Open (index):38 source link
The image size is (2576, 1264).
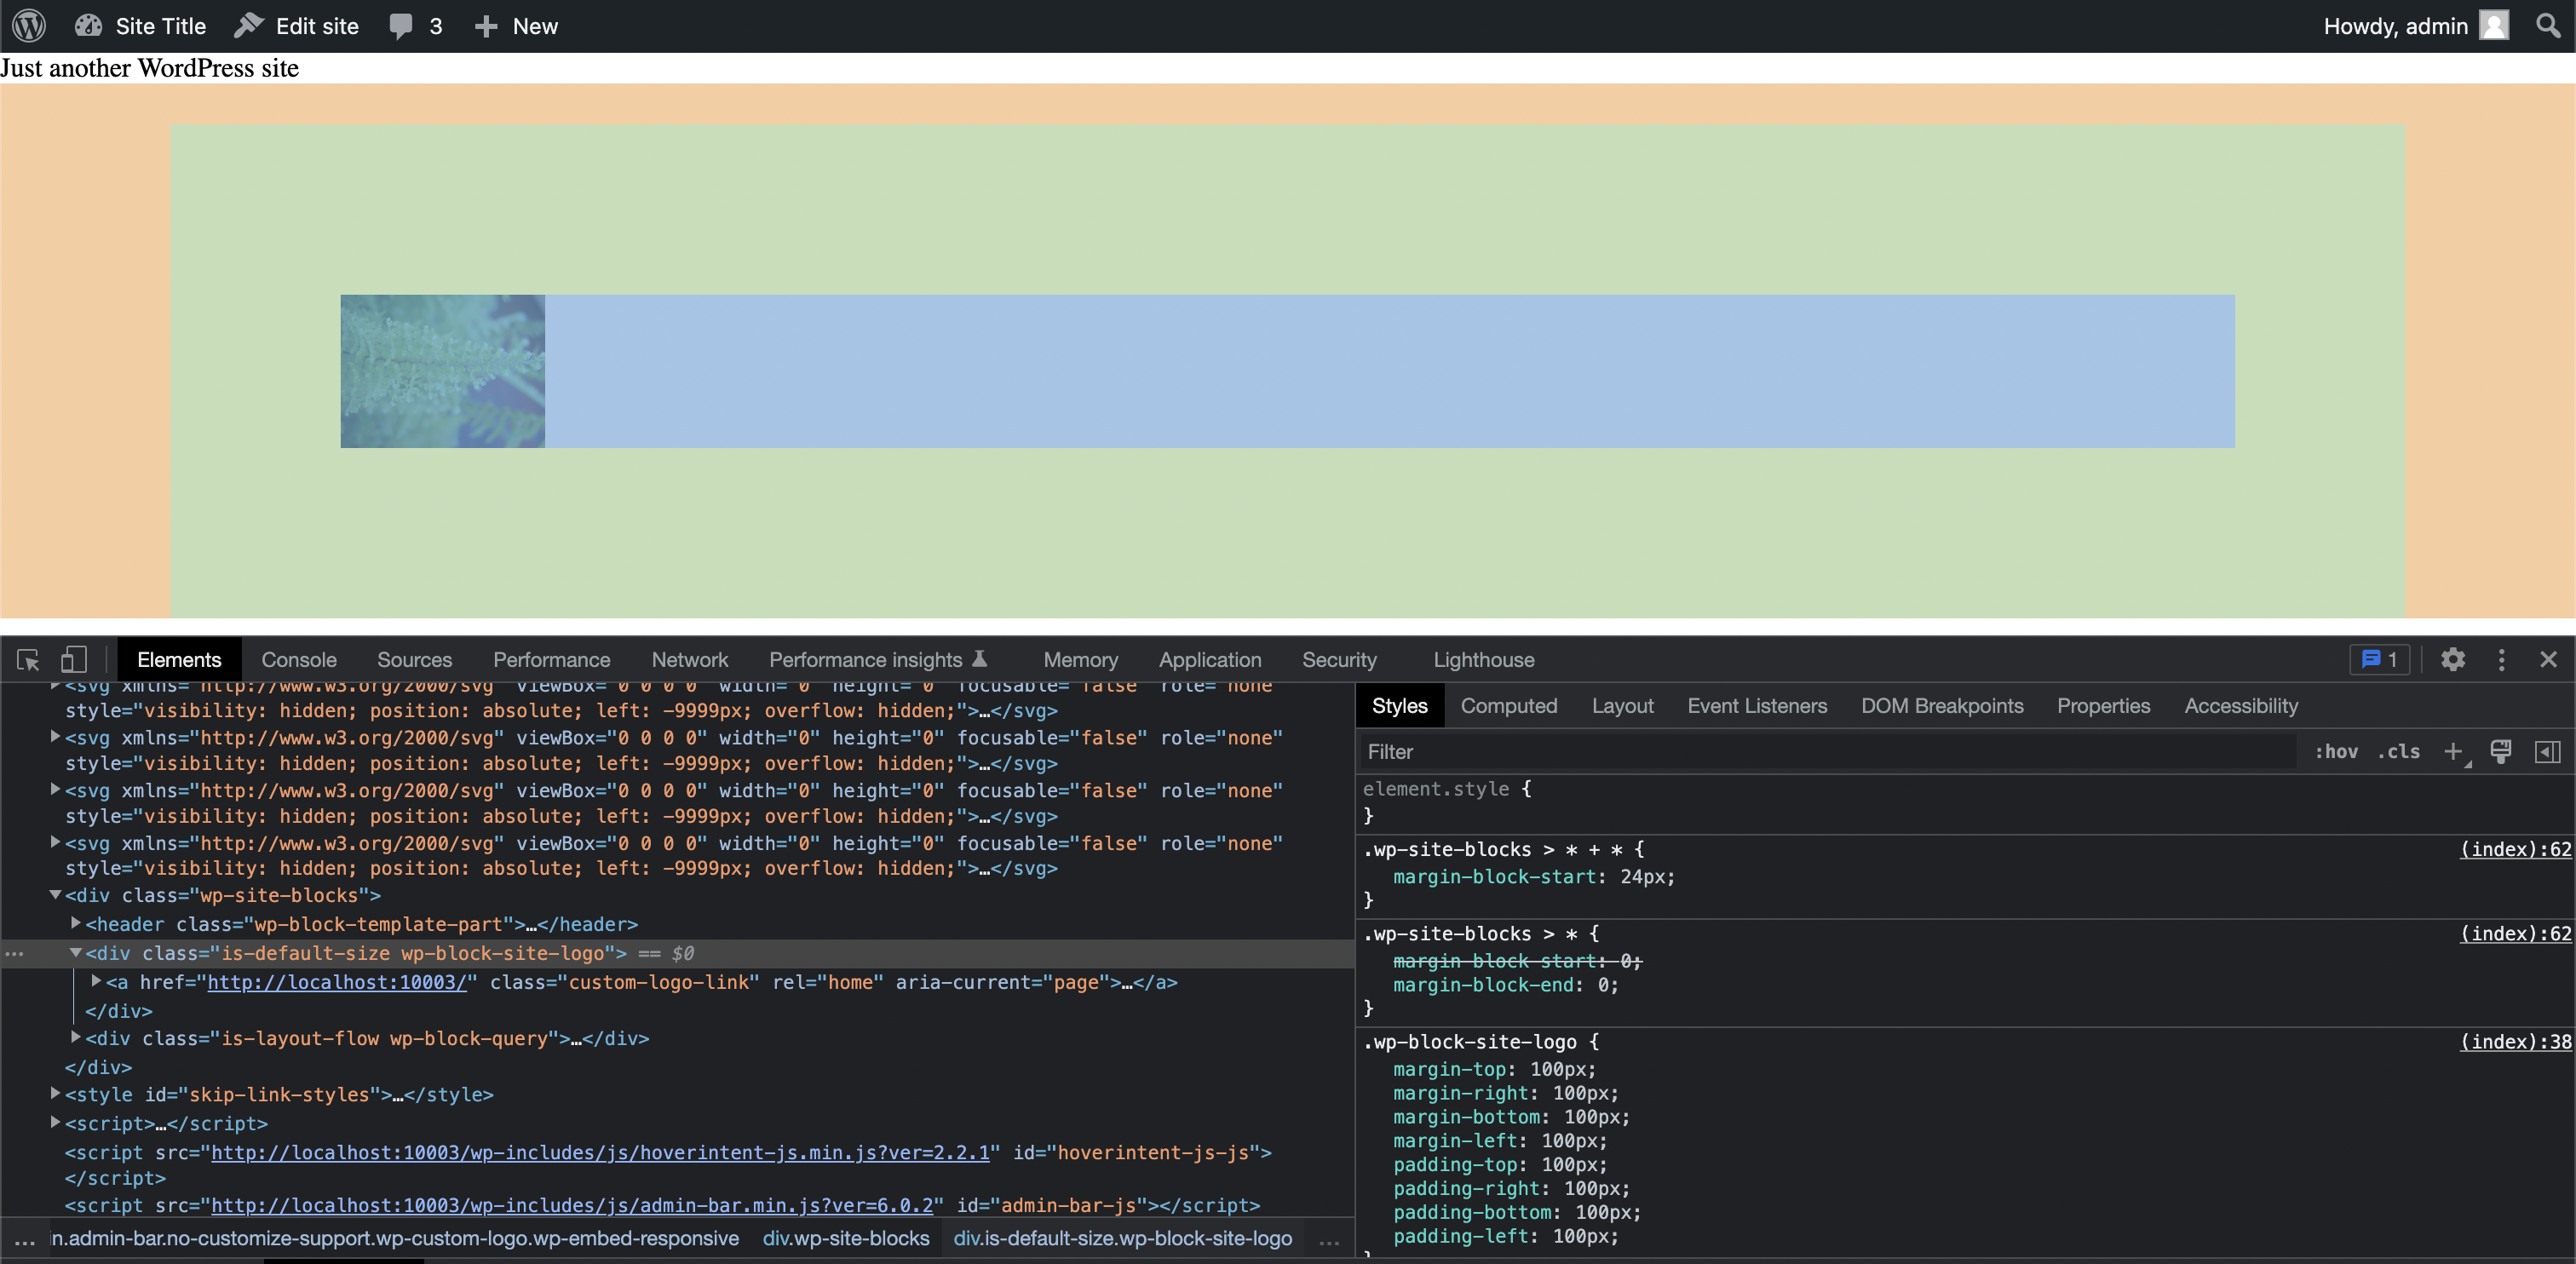(2515, 1041)
